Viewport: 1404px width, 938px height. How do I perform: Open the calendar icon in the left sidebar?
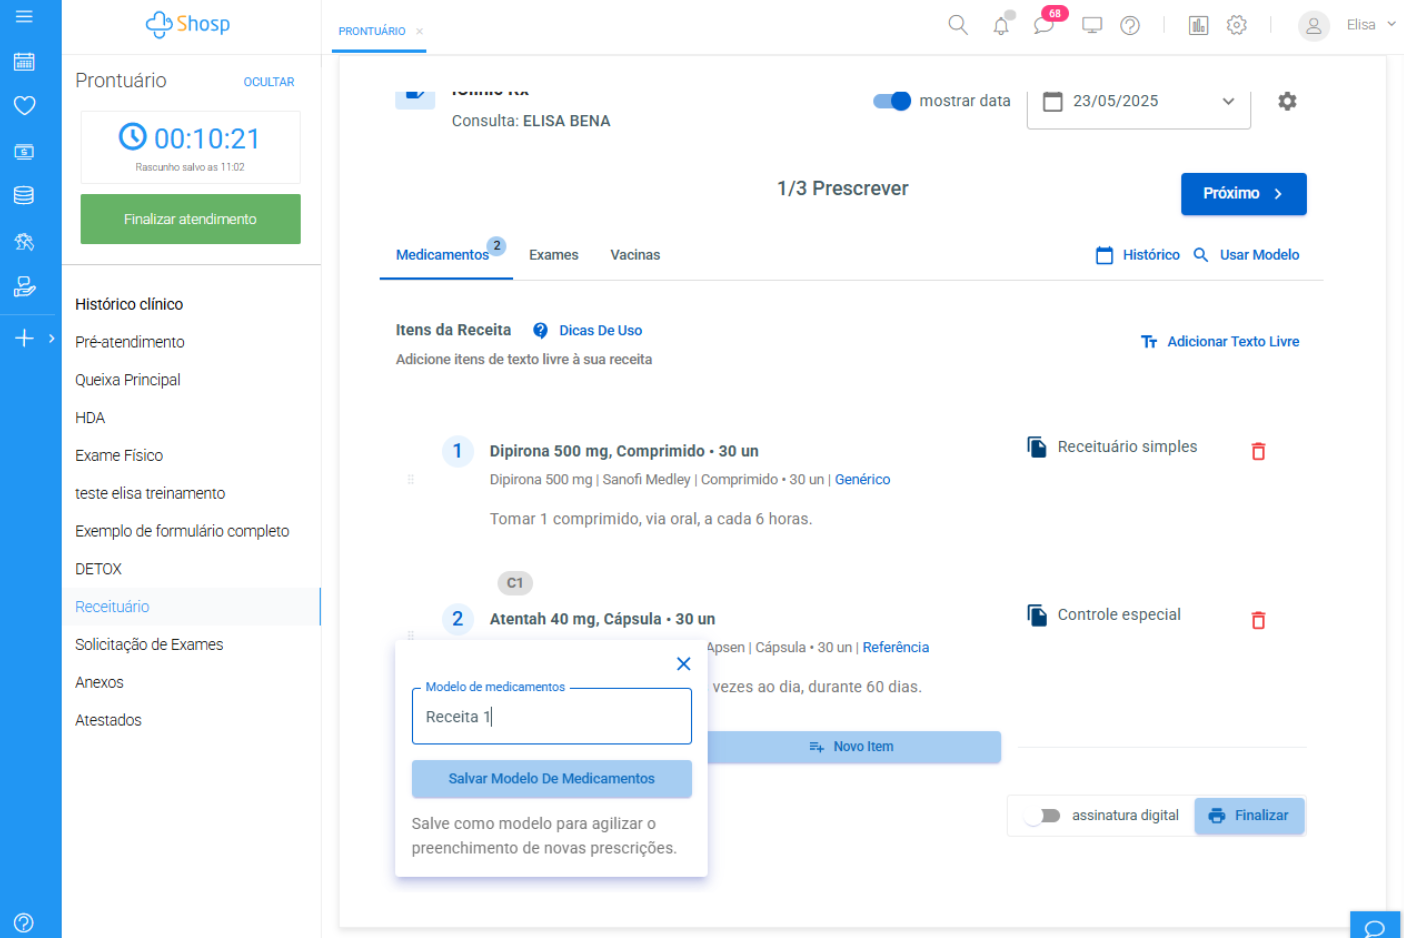coord(24,62)
